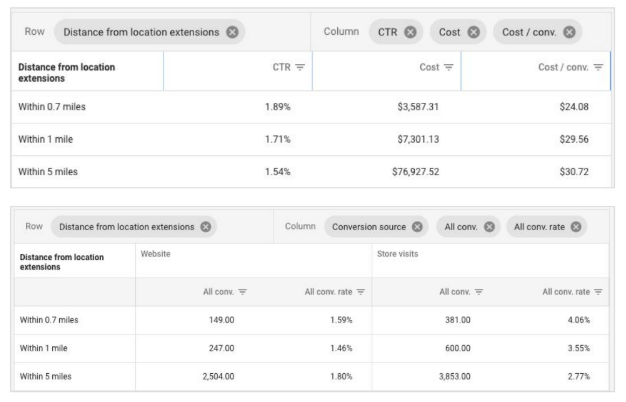
Task: Remove the Cost / conv. column chip
Action: pos(570,32)
